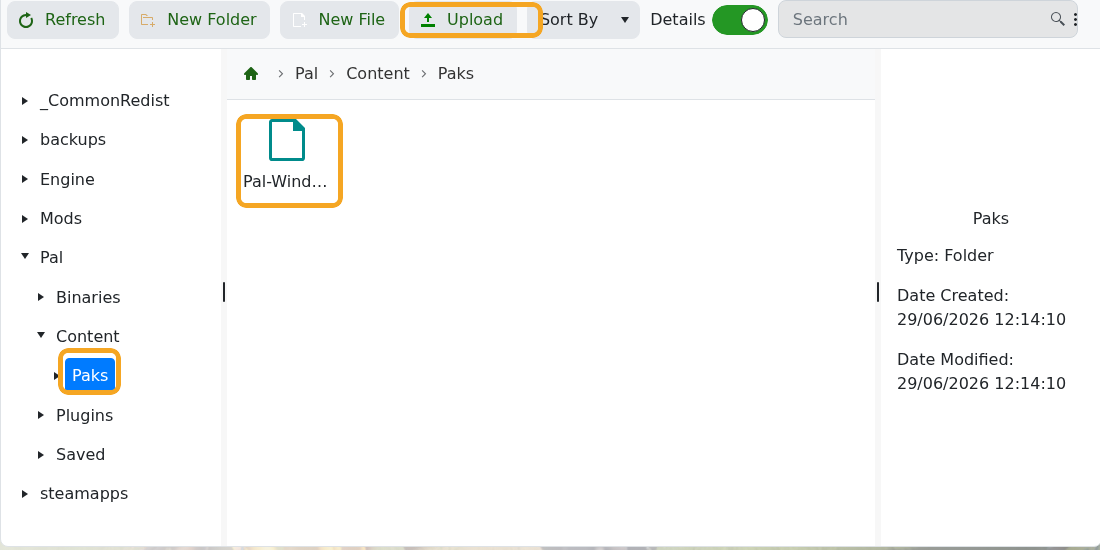Select _CommonRedist in the tree
Image resolution: width=1100 pixels, height=550 pixels.
pyautogui.click(x=105, y=101)
